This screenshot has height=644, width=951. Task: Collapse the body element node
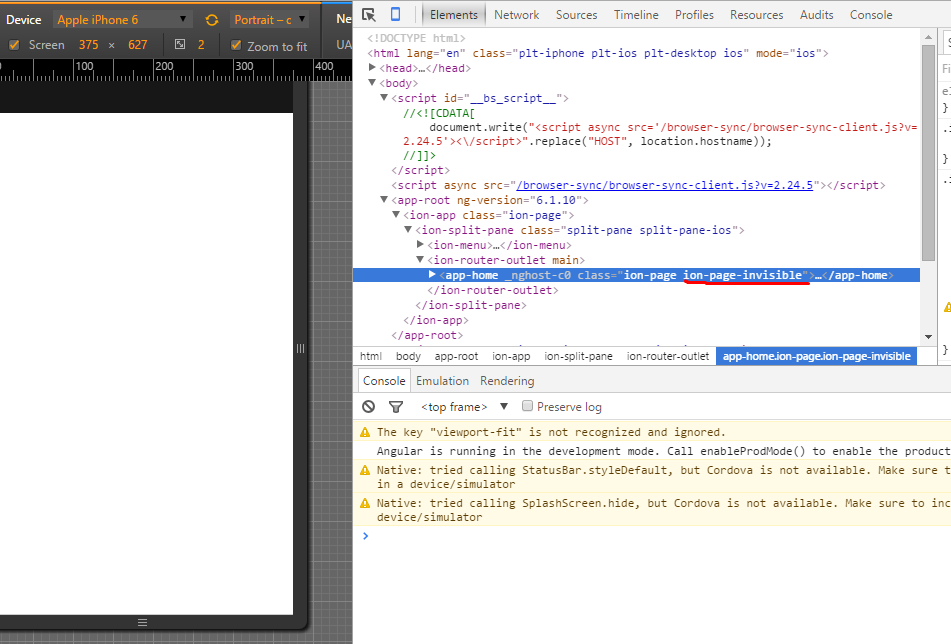pyautogui.click(x=372, y=82)
